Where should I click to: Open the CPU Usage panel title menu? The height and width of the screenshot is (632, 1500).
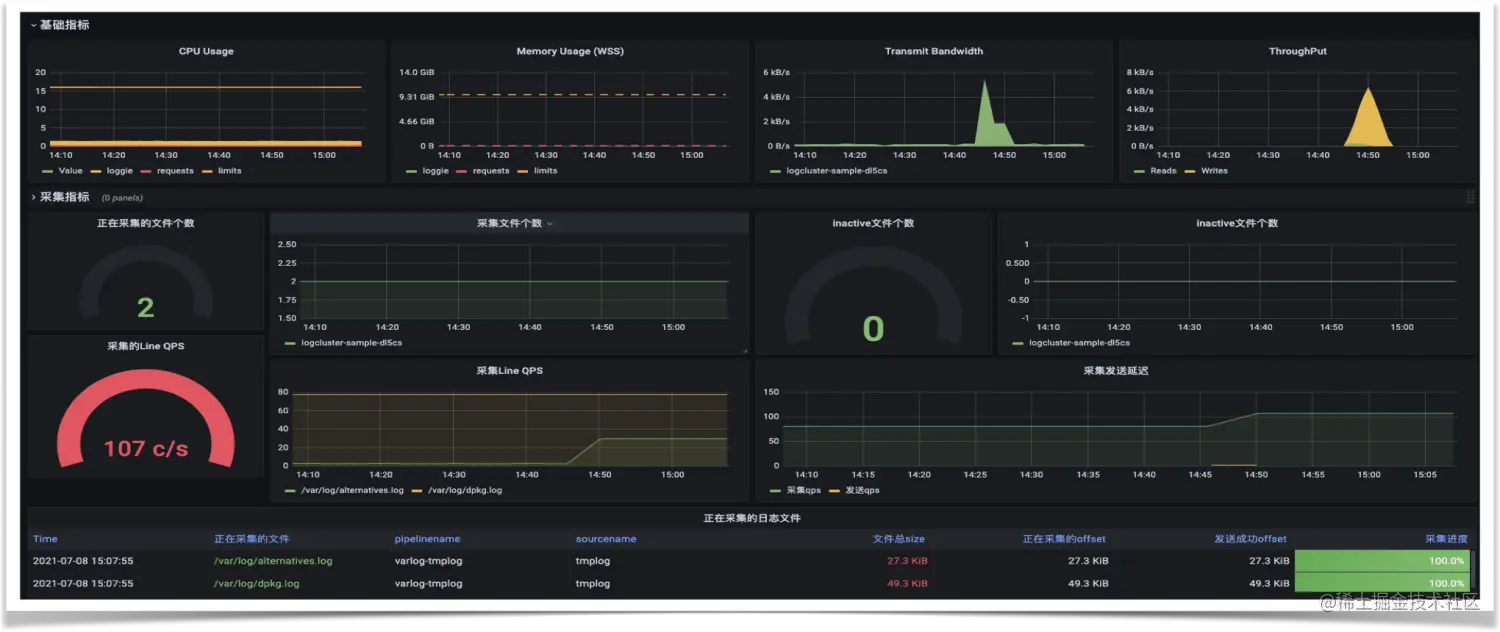(206, 51)
